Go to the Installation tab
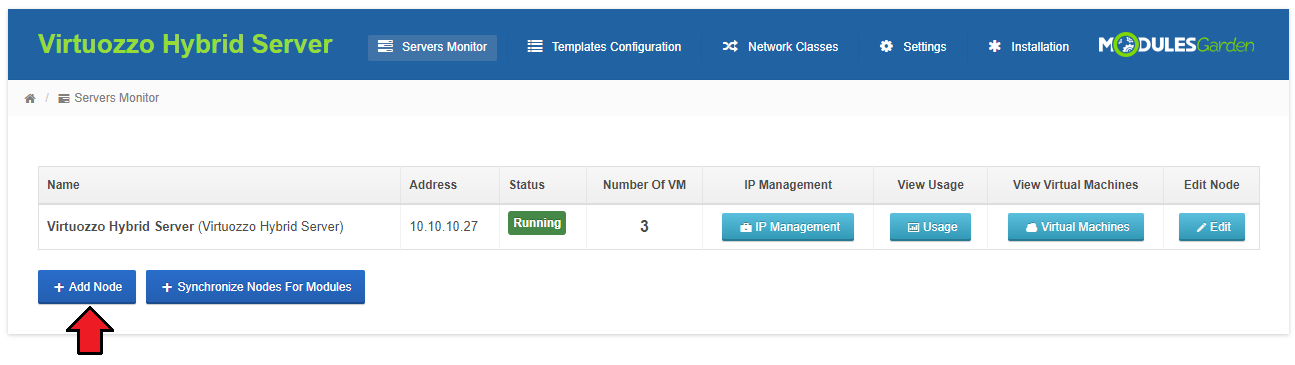The height and width of the screenshot is (365, 1295). pos(1028,47)
